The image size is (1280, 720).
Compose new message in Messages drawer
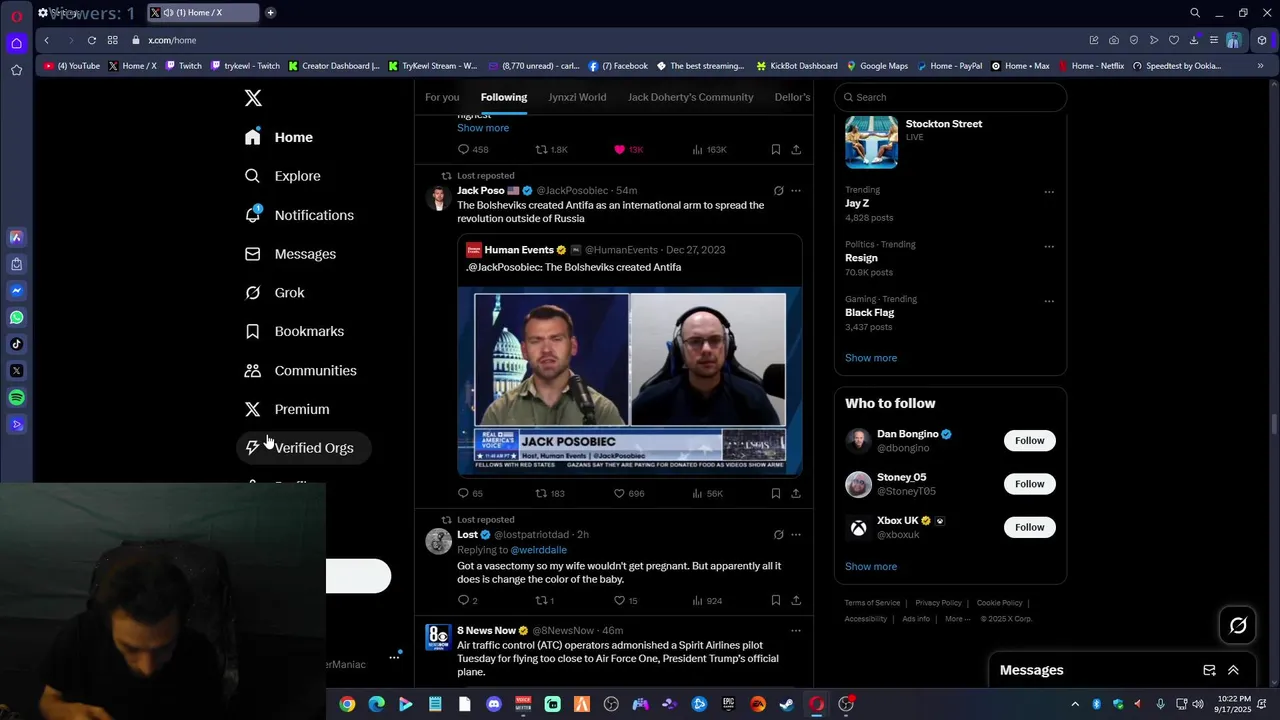(1209, 670)
